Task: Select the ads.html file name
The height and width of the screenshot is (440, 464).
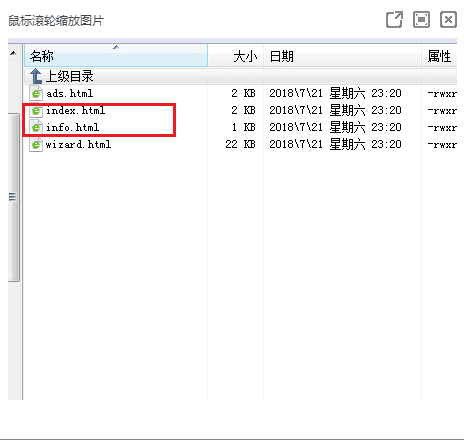Action: point(70,93)
